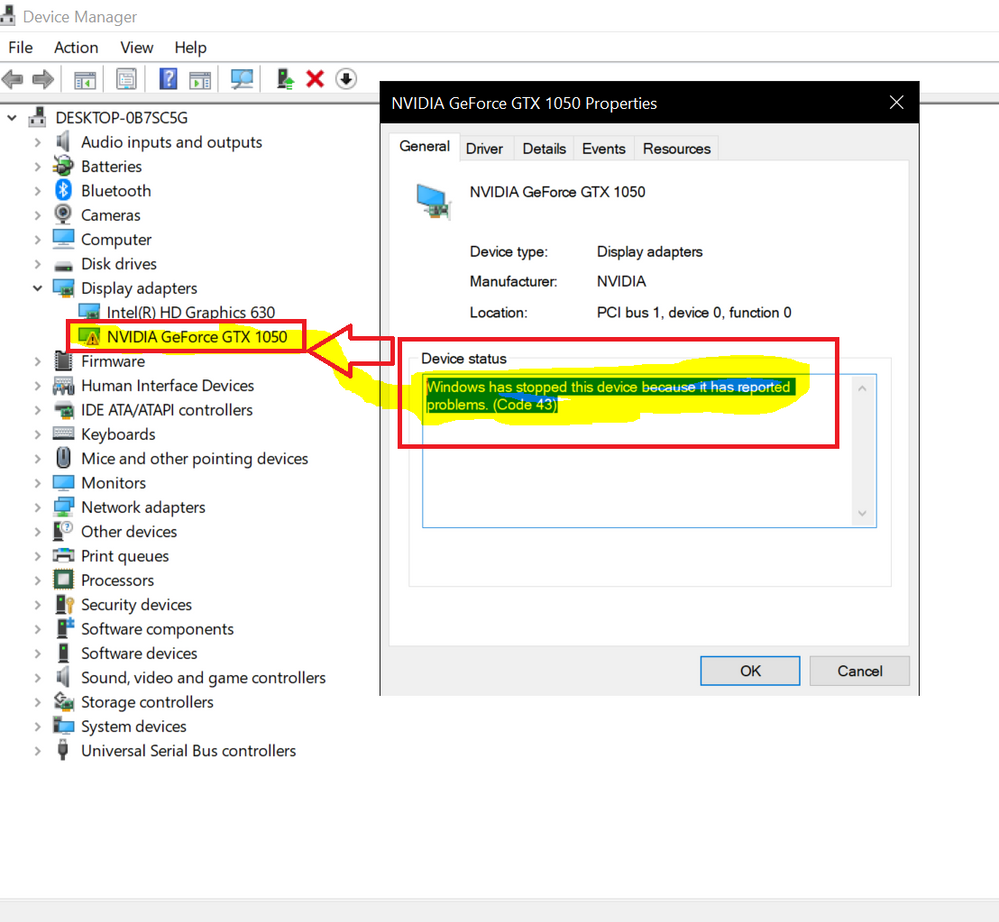The height and width of the screenshot is (922, 999).
Task: Click the Other devices question-mark icon
Action: 63,530
